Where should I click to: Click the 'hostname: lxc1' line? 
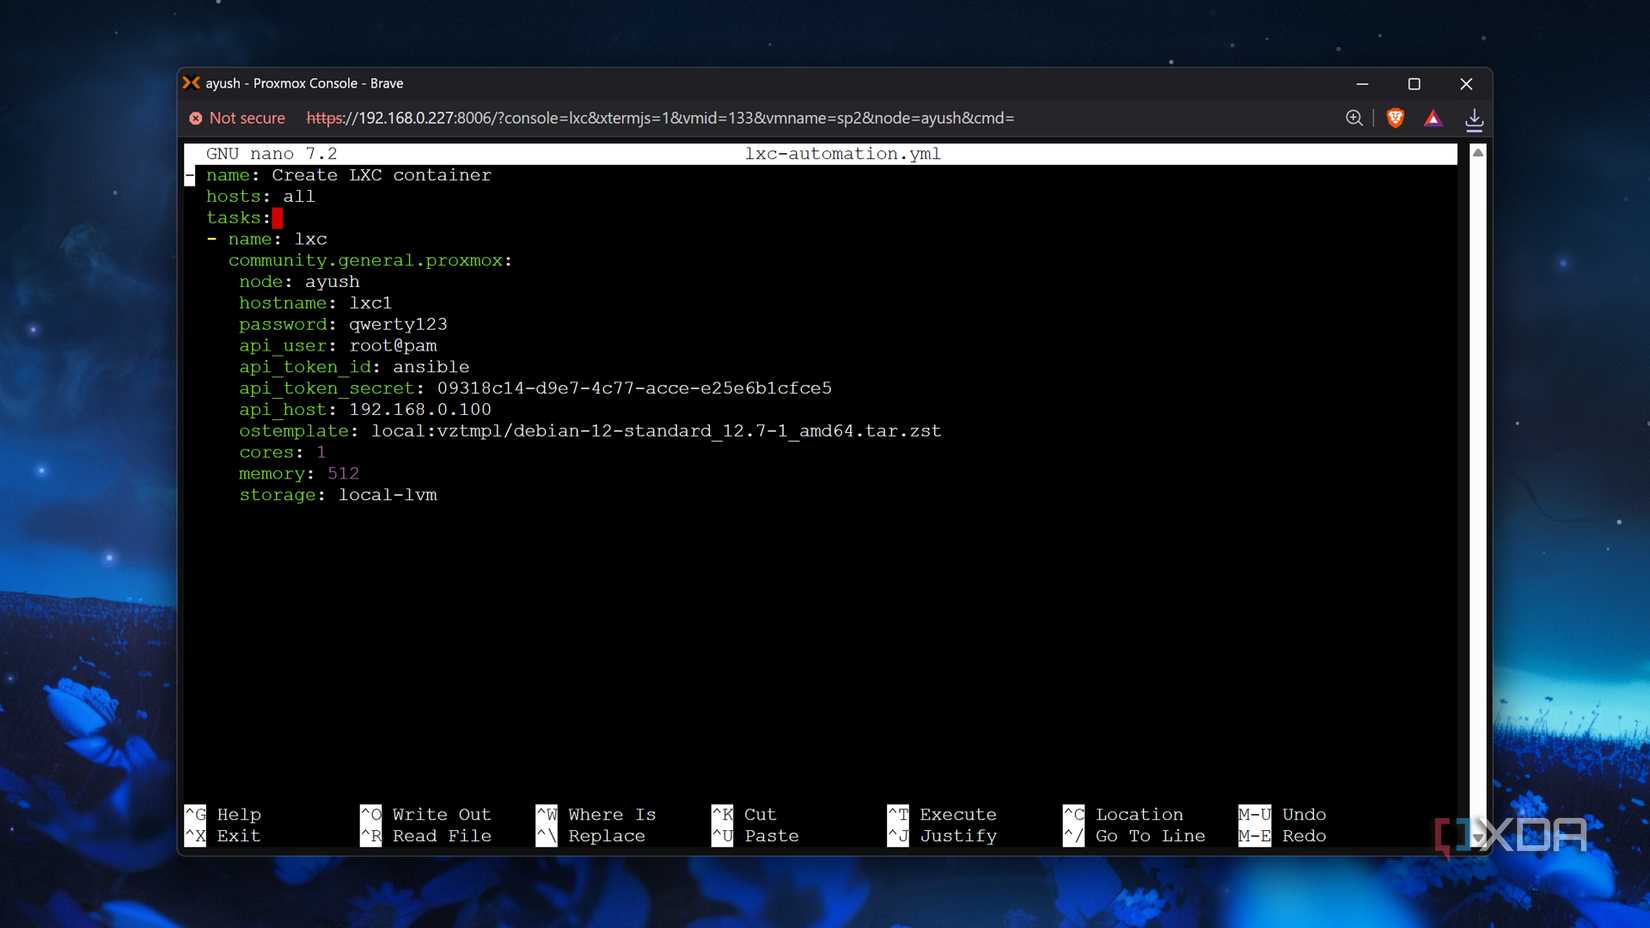316,303
